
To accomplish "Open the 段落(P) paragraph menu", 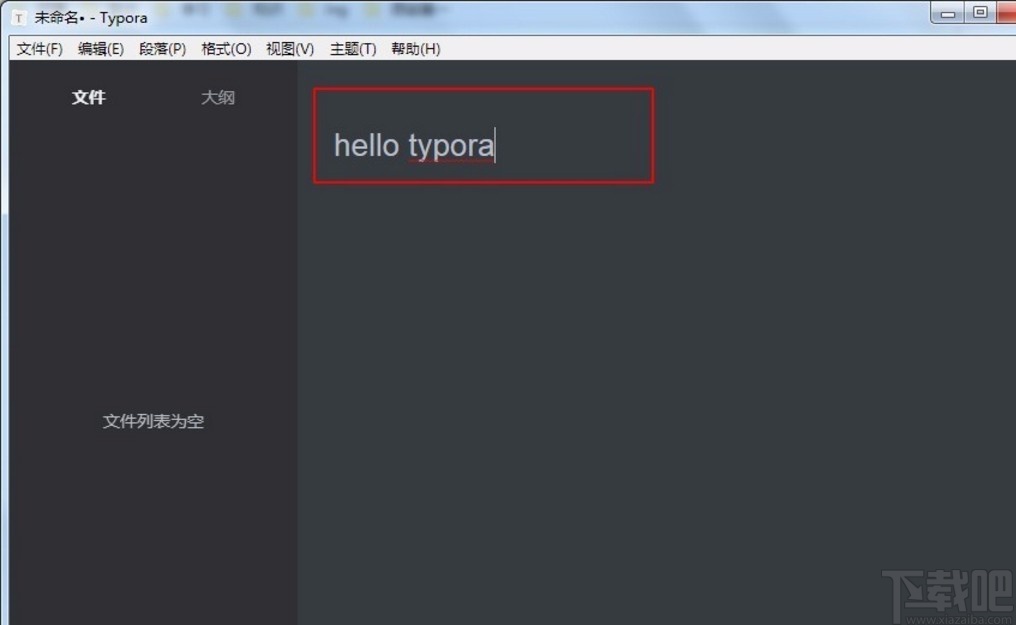I will (161, 48).
